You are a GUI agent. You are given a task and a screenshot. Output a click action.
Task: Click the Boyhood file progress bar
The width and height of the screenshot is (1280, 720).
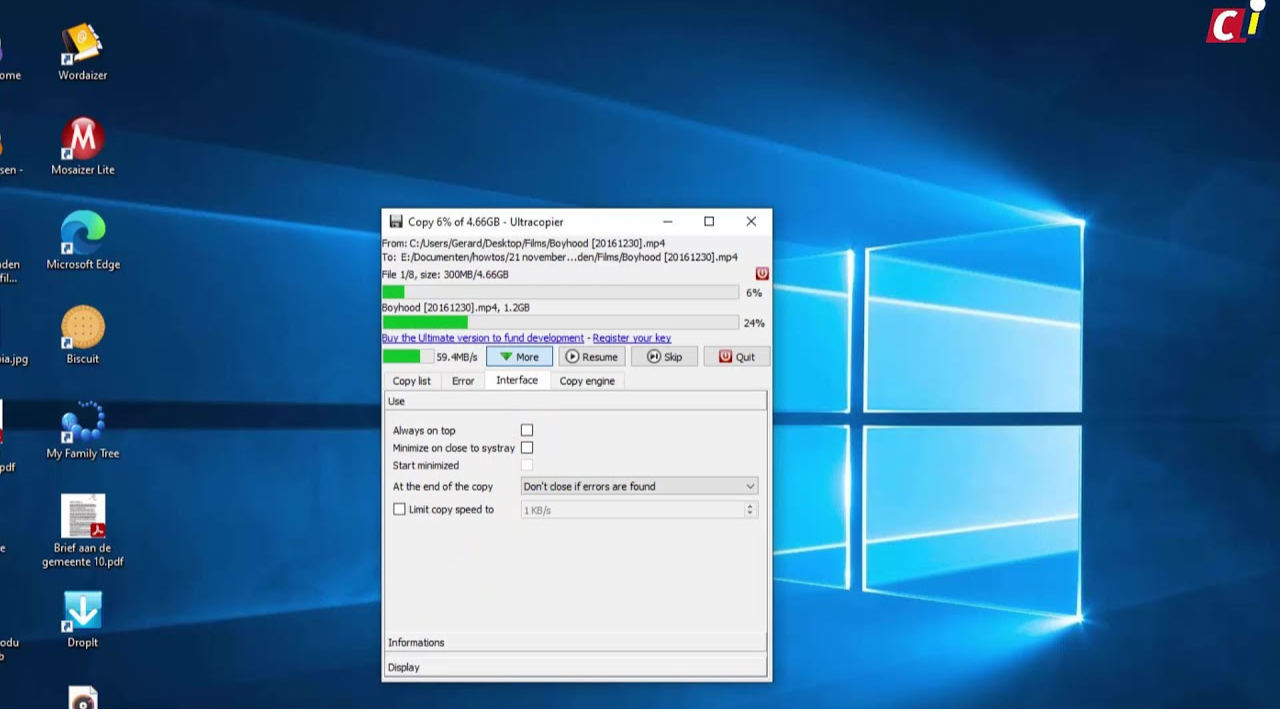(560, 323)
